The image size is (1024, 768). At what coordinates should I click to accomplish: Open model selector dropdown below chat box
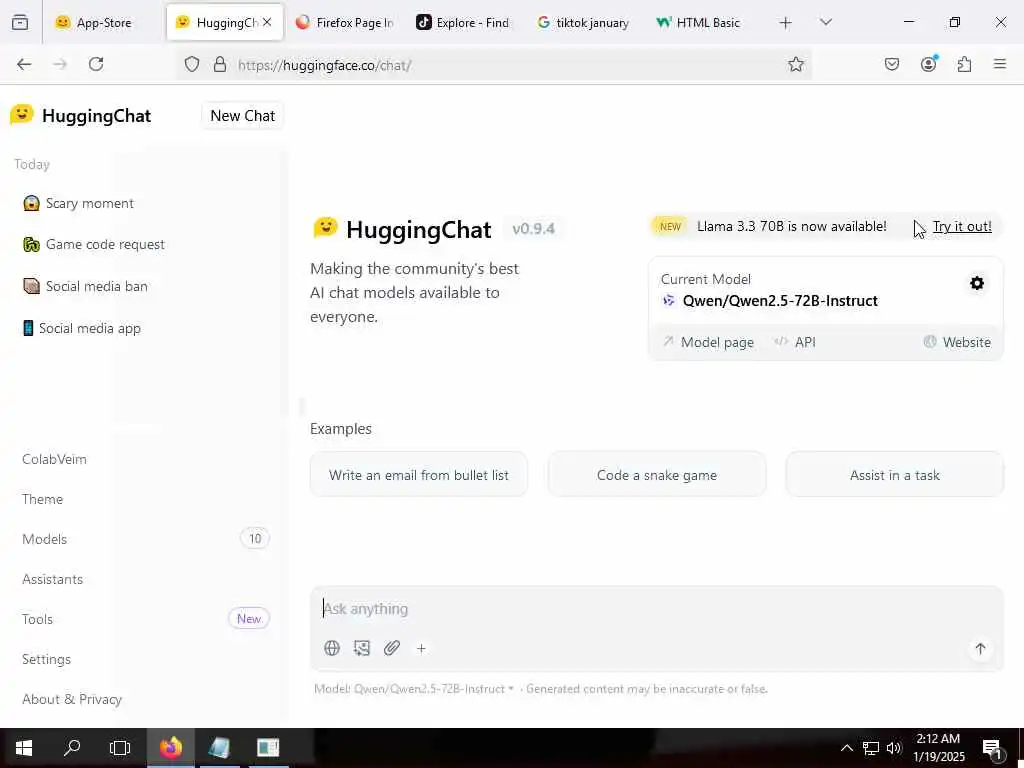coord(414,688)
